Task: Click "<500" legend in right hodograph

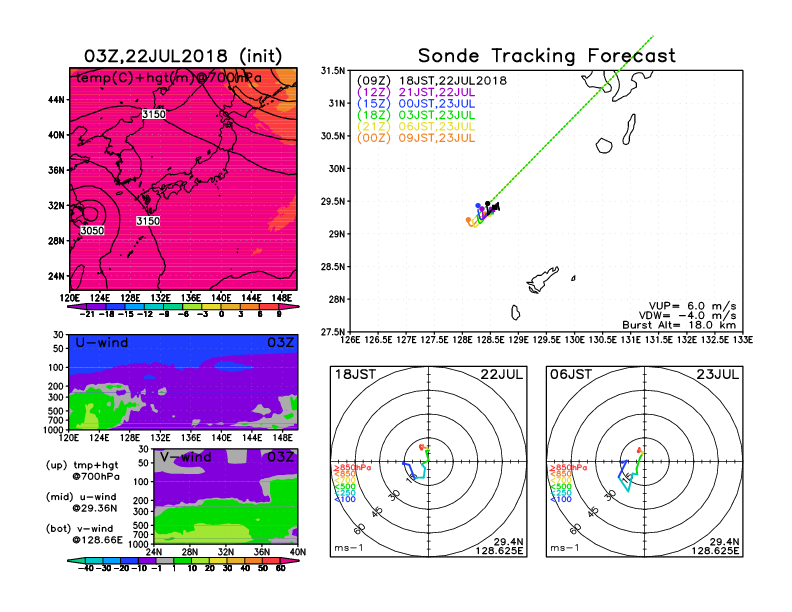Action: tap(561, 487)
